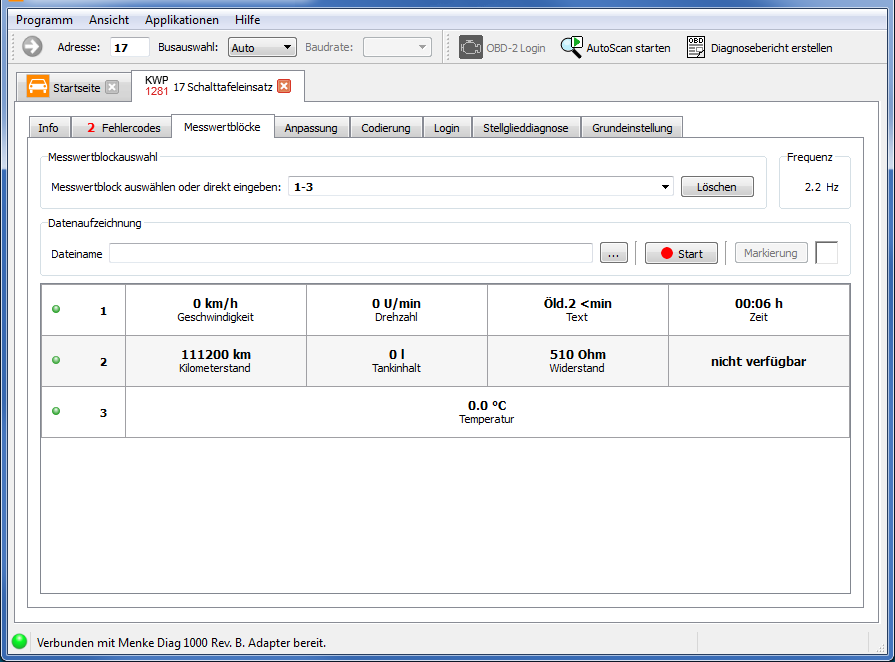Close the Startseite tab

click(x=112, y=87)
